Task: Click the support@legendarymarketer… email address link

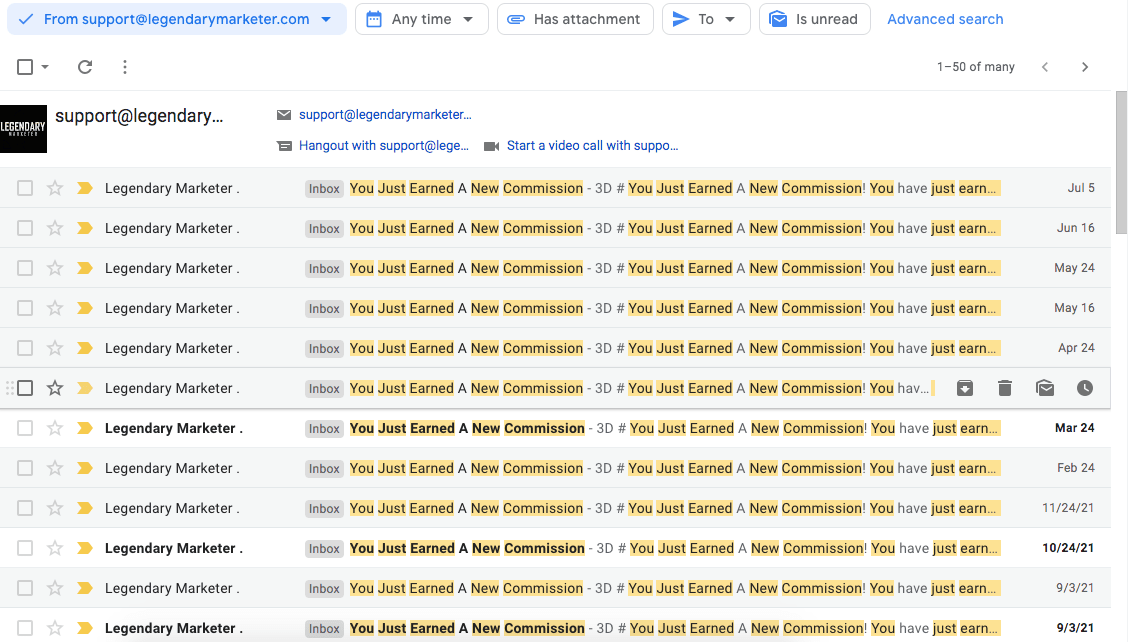Action: coord(385,115)
